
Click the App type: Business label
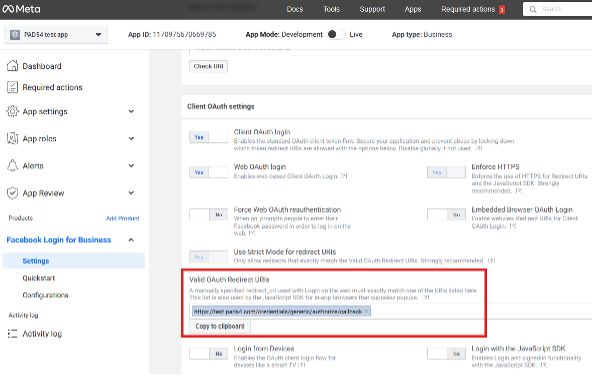click(422, 34)
